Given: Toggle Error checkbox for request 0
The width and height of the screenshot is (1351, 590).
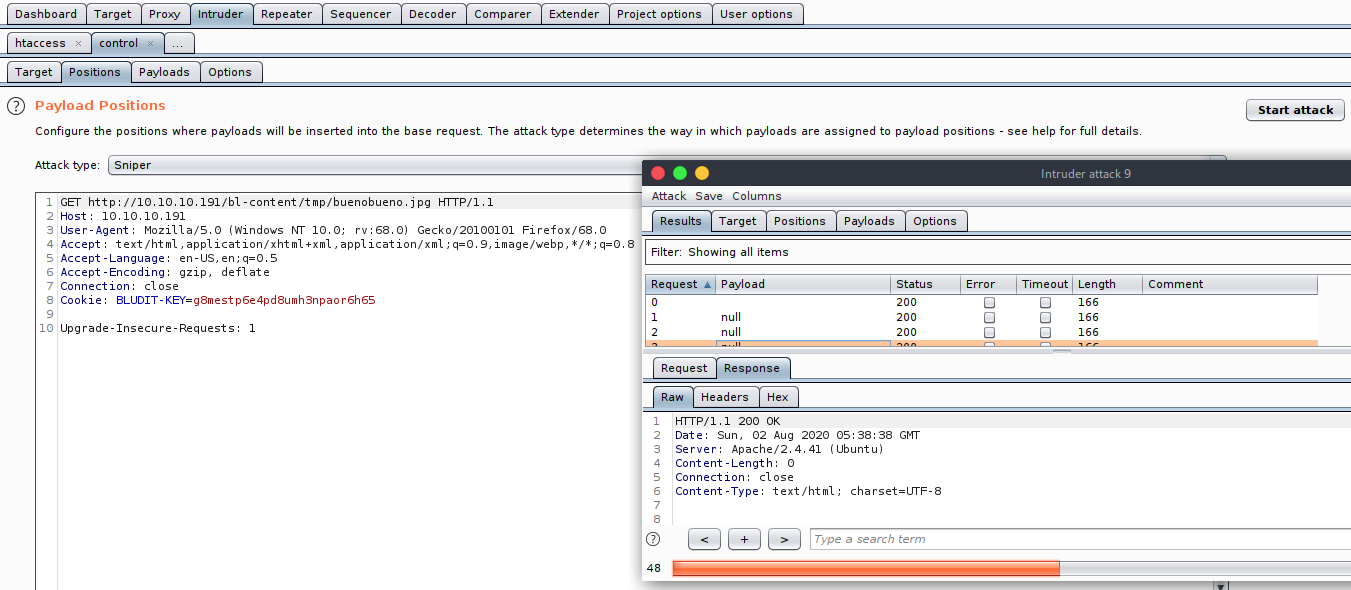Looking at the screenshot, I should (x=989, y=302).
